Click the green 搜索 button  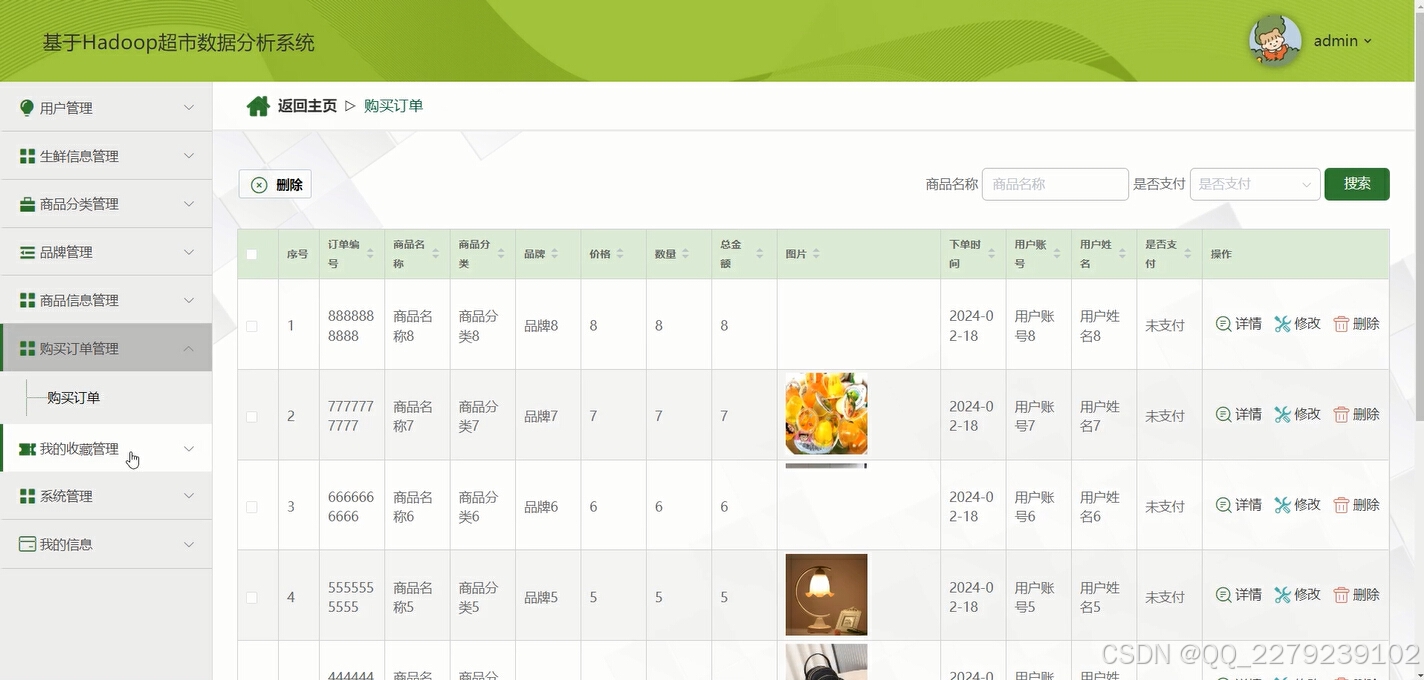[1357, 184]
